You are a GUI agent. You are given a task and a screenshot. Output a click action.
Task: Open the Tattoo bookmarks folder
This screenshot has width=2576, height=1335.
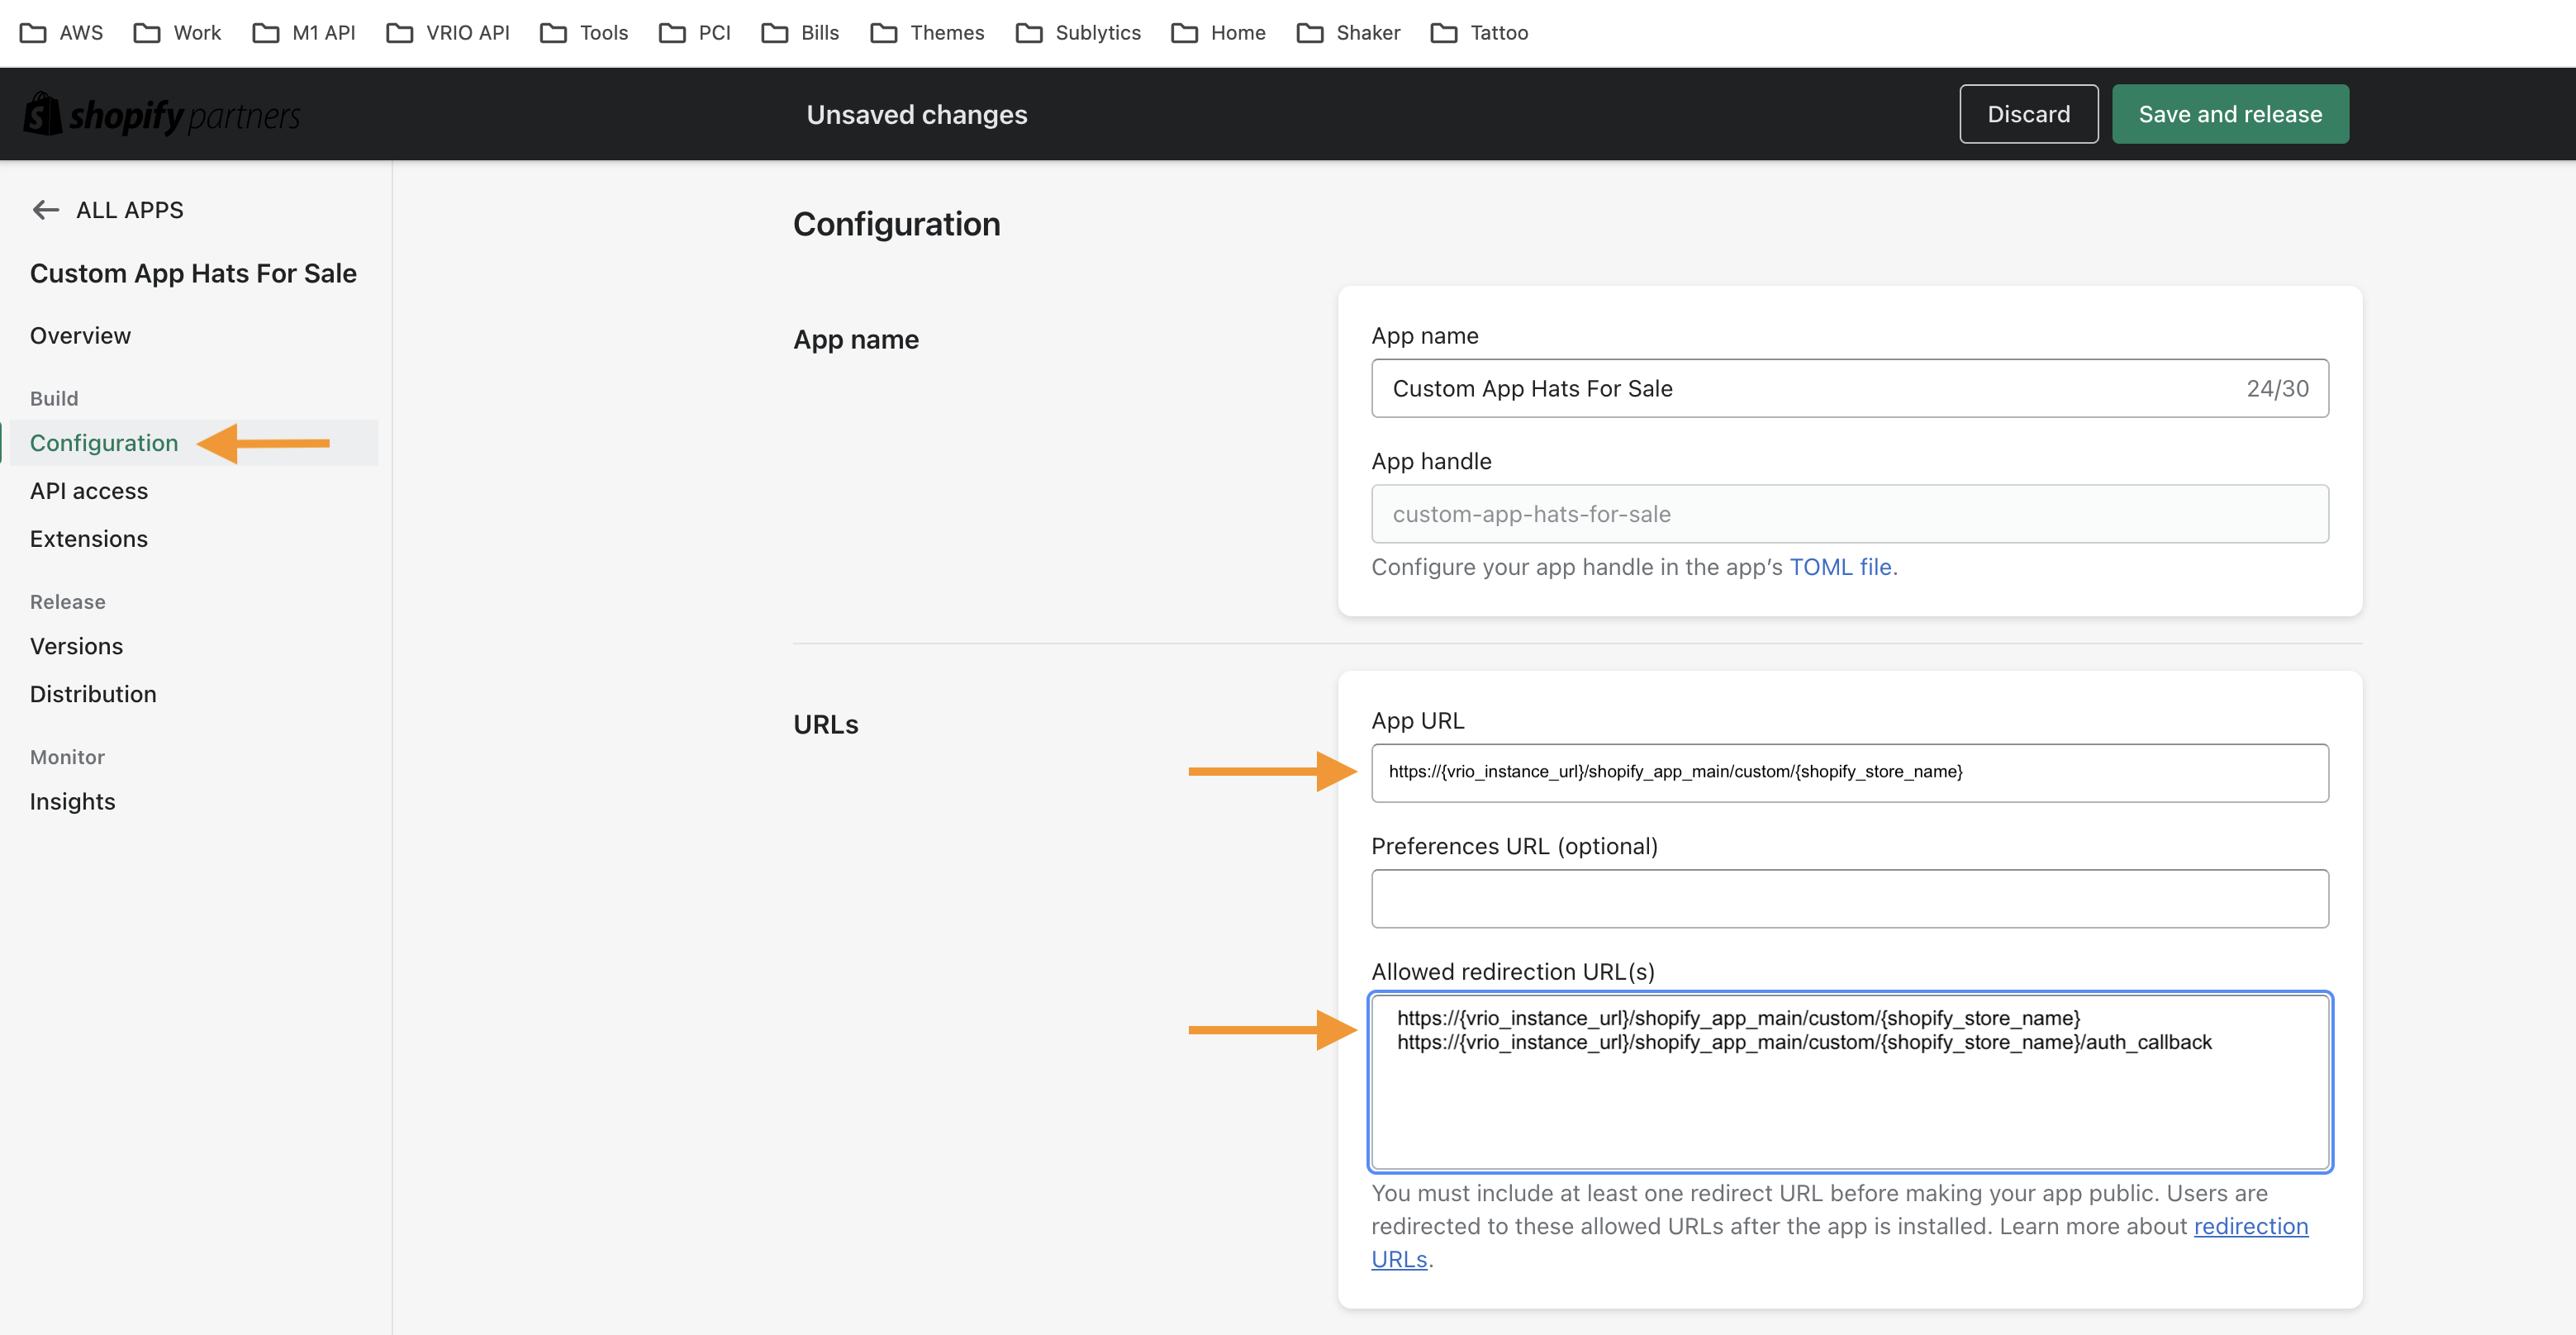pyautogui.click(x=1479, y=33)
